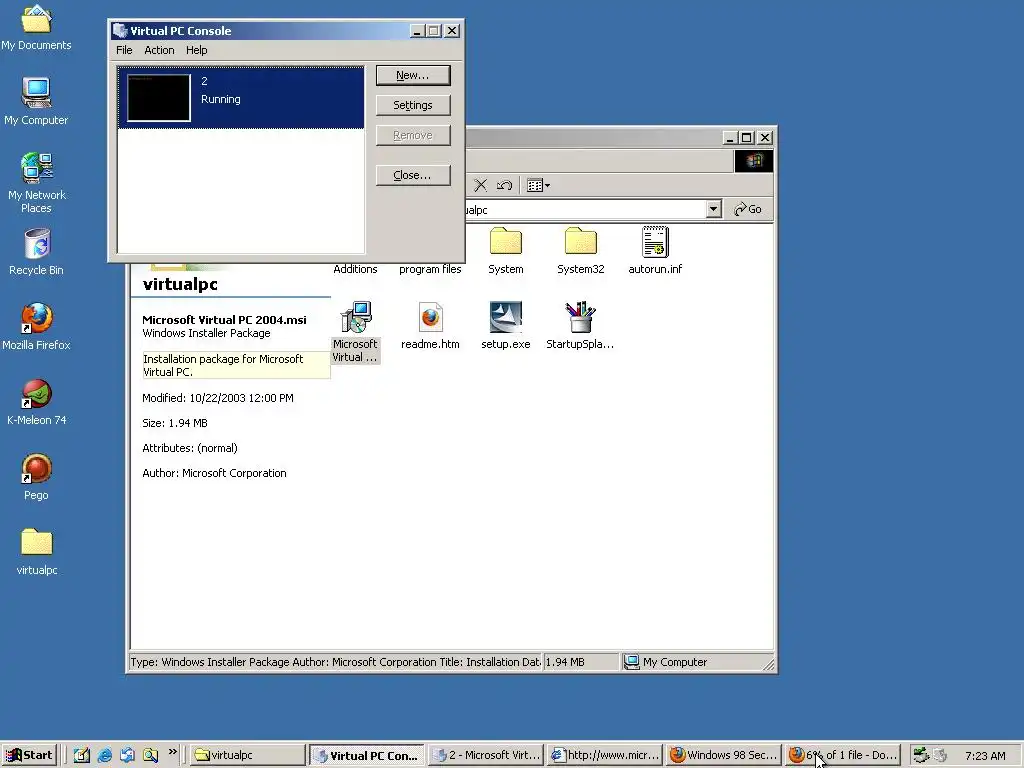
Task: Select the System32 folder
Action: [x=581, y=251]
